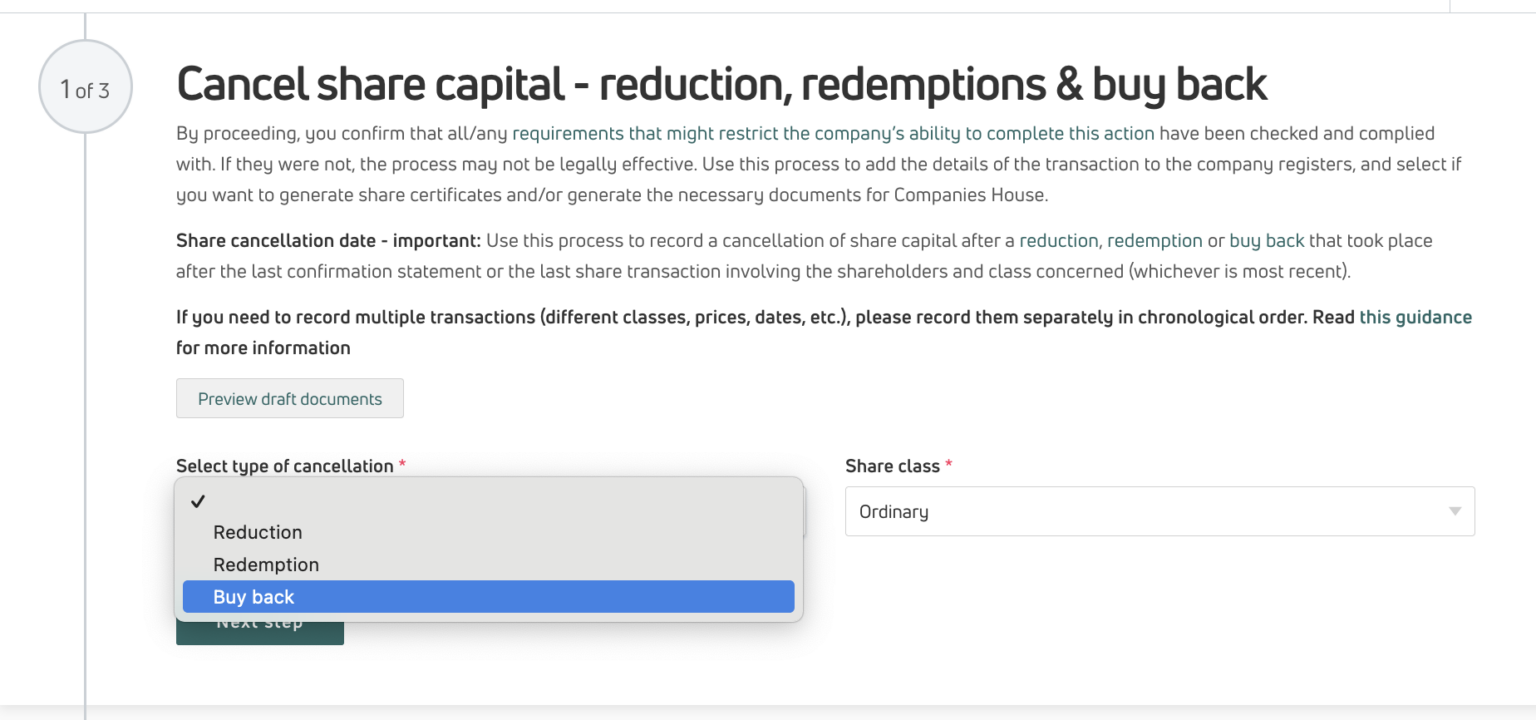Click the page heading Cancel share capital
This screenshot has width=1536, height=720.
[x=722, y=83]
